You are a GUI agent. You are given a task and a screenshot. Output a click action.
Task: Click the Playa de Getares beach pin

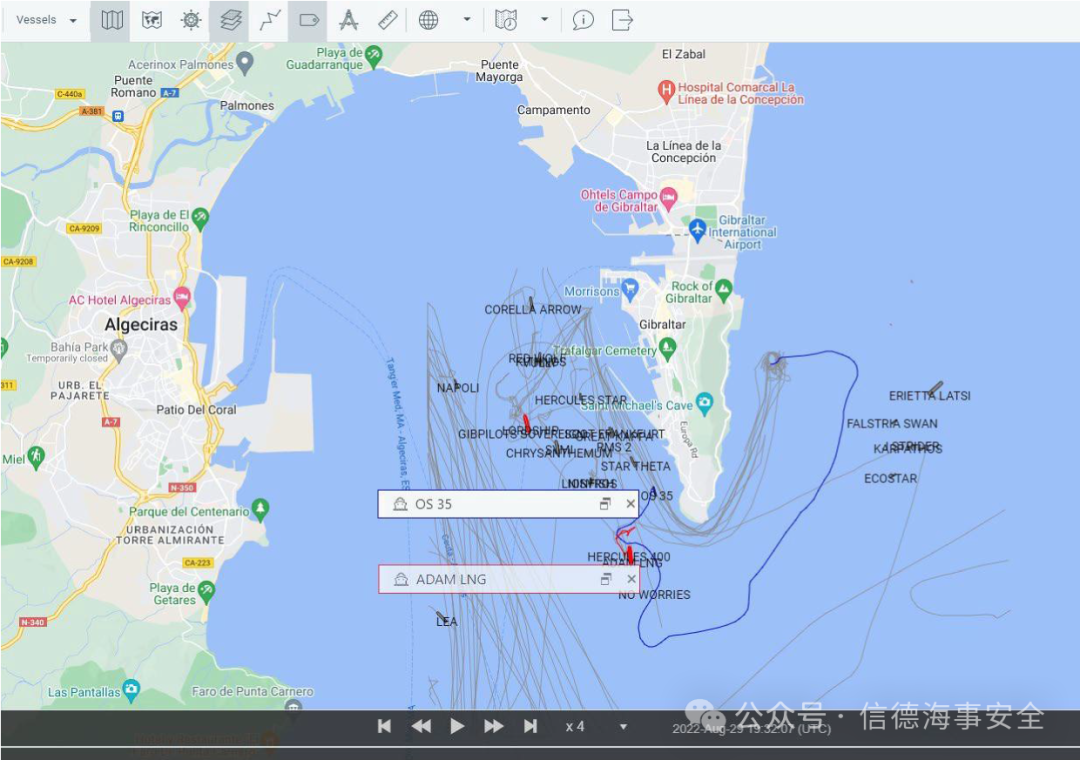(x=206, y=592)
